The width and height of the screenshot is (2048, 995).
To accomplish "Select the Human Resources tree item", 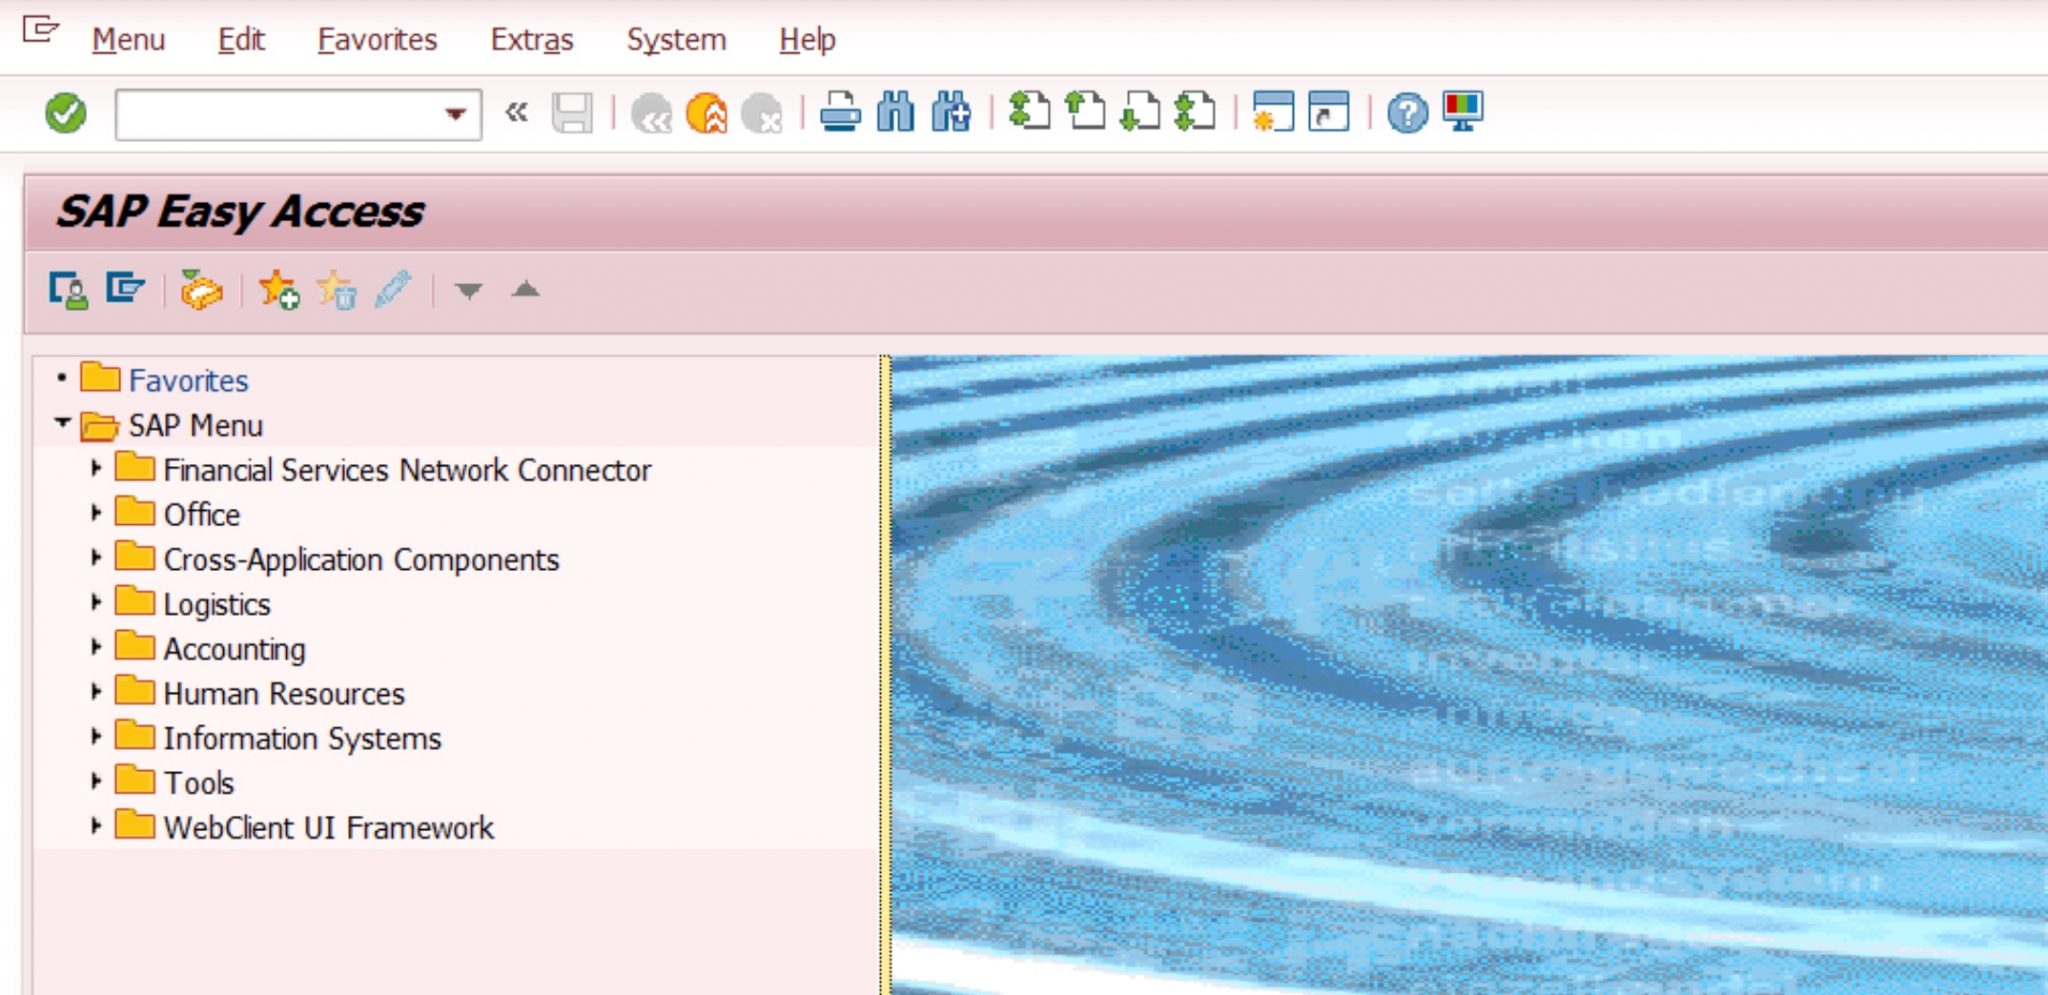I will tap(284, 694).
